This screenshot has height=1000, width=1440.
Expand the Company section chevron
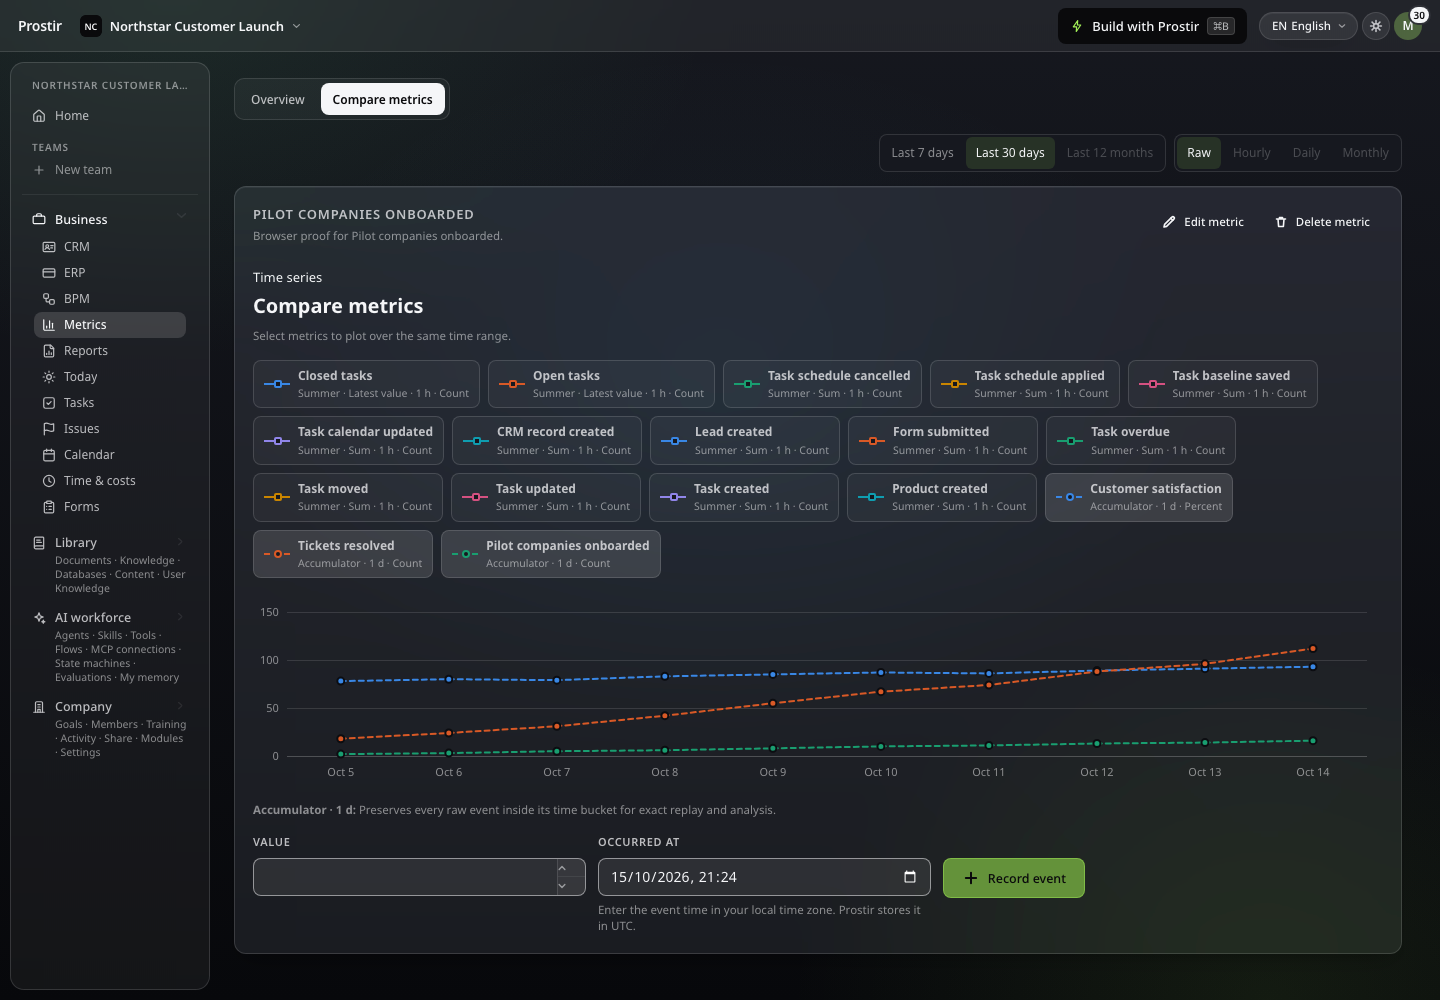point(181,706)
